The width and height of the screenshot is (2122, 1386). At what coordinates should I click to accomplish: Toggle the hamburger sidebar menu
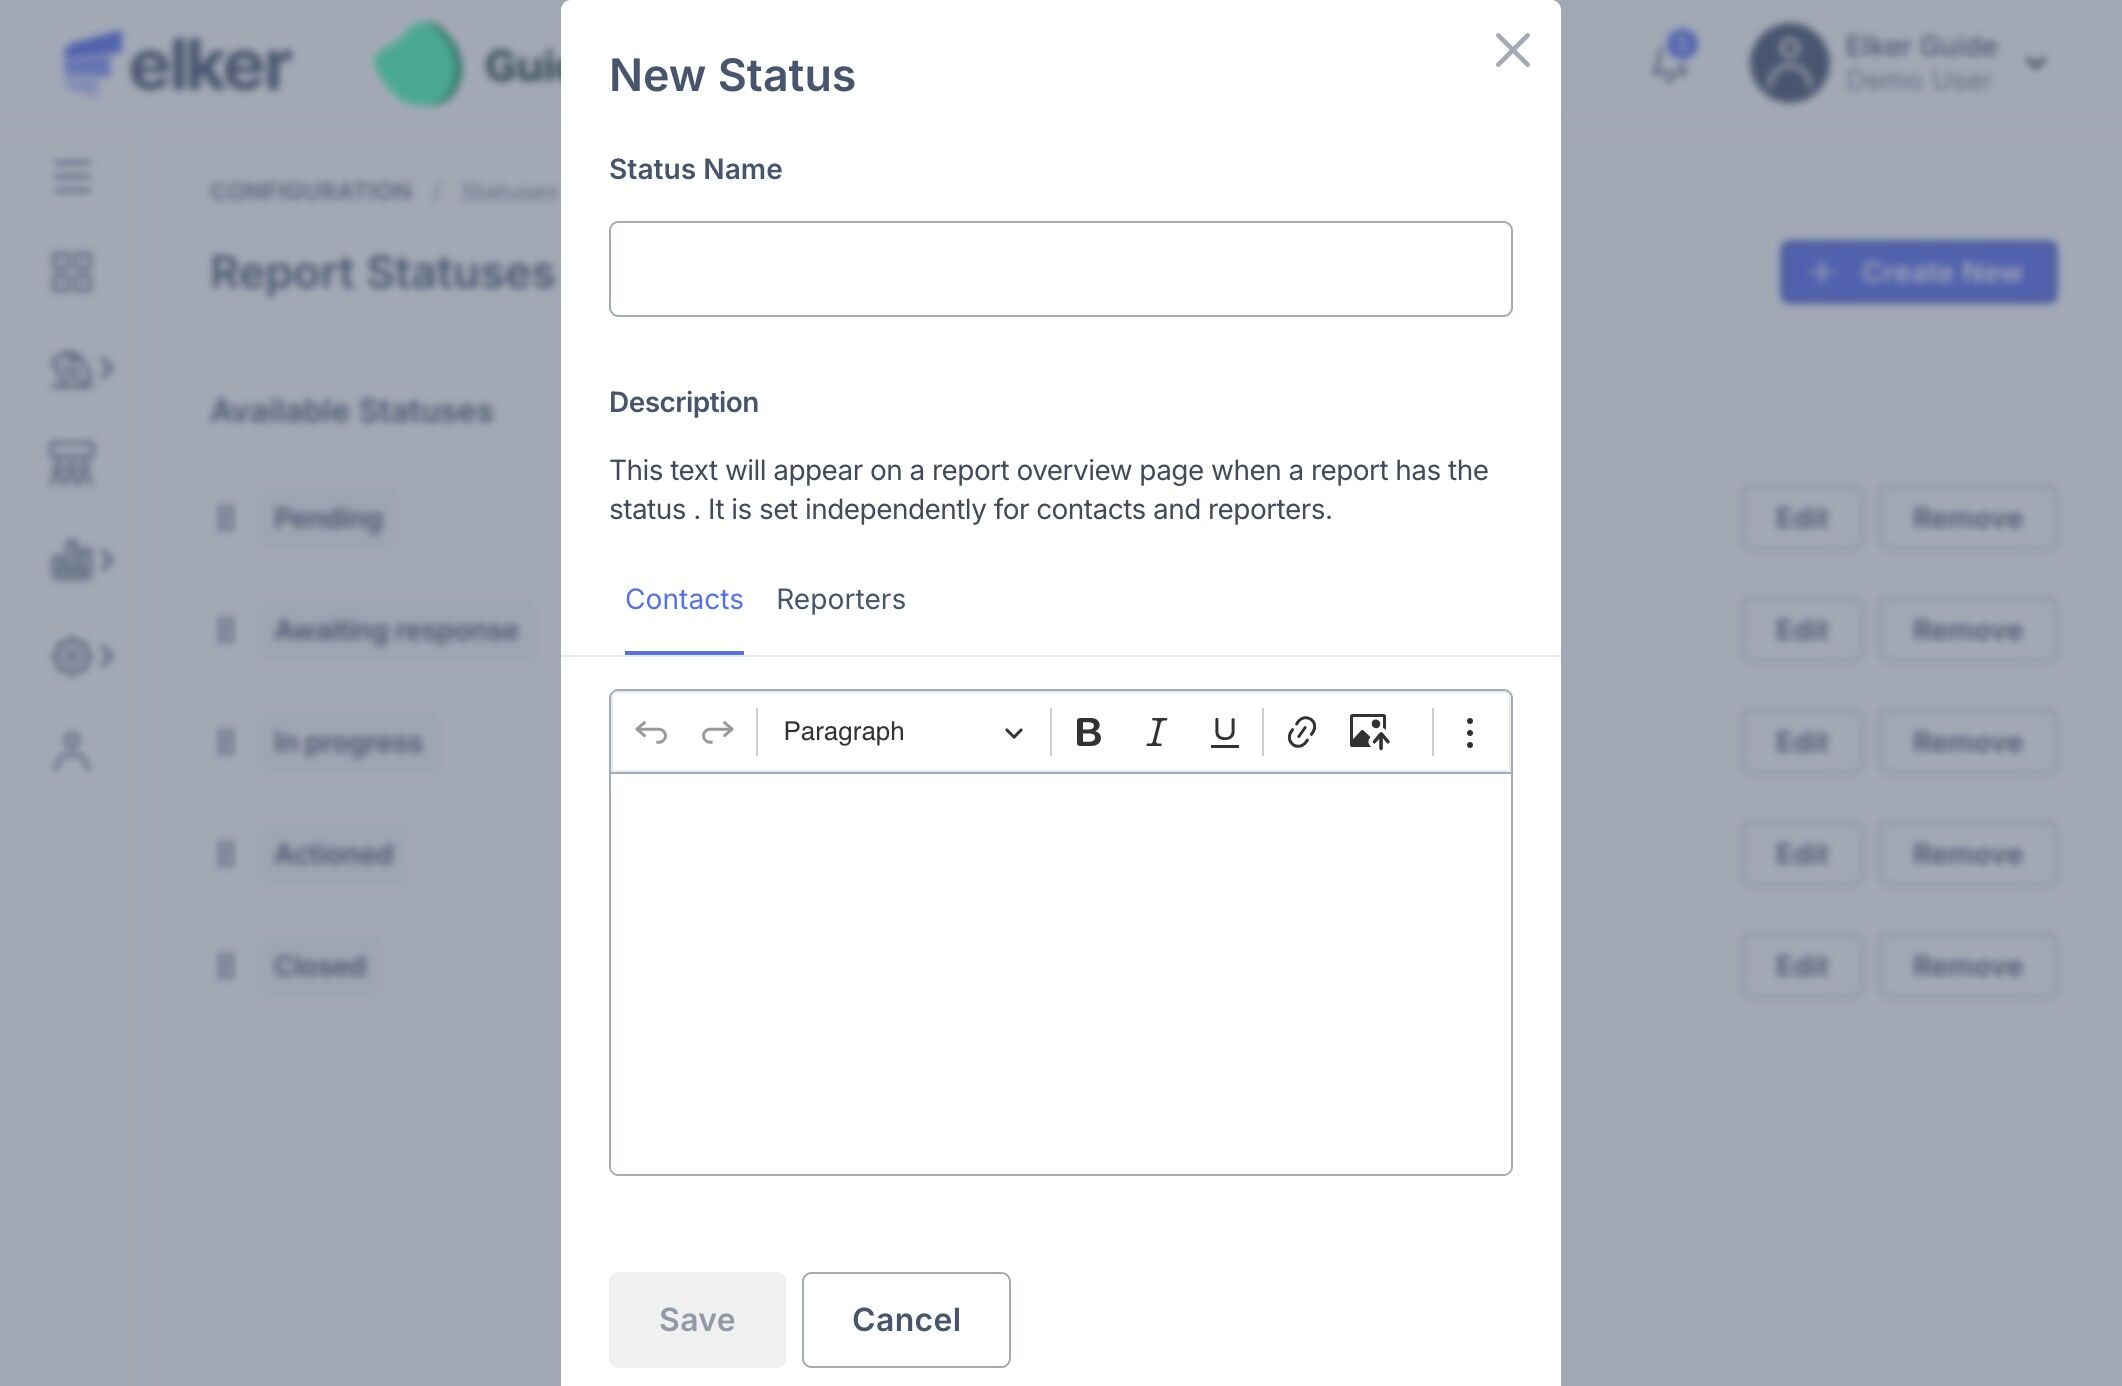[72, 177]
